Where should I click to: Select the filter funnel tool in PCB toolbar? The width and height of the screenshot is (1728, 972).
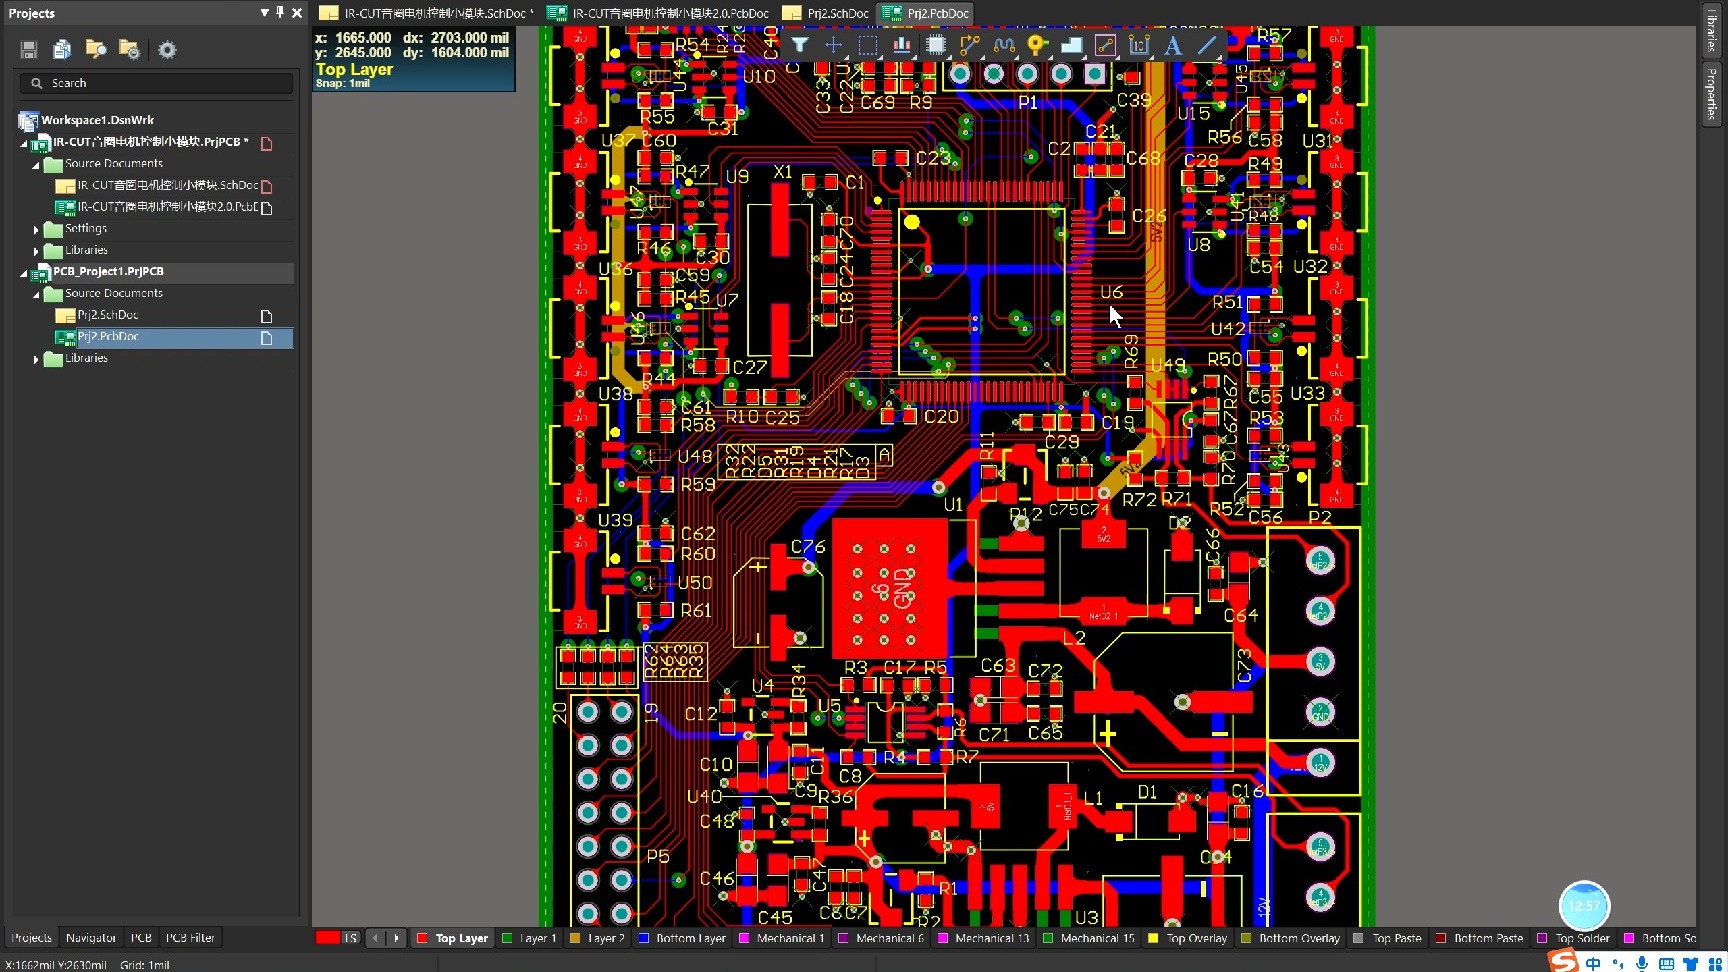point(800,45)
